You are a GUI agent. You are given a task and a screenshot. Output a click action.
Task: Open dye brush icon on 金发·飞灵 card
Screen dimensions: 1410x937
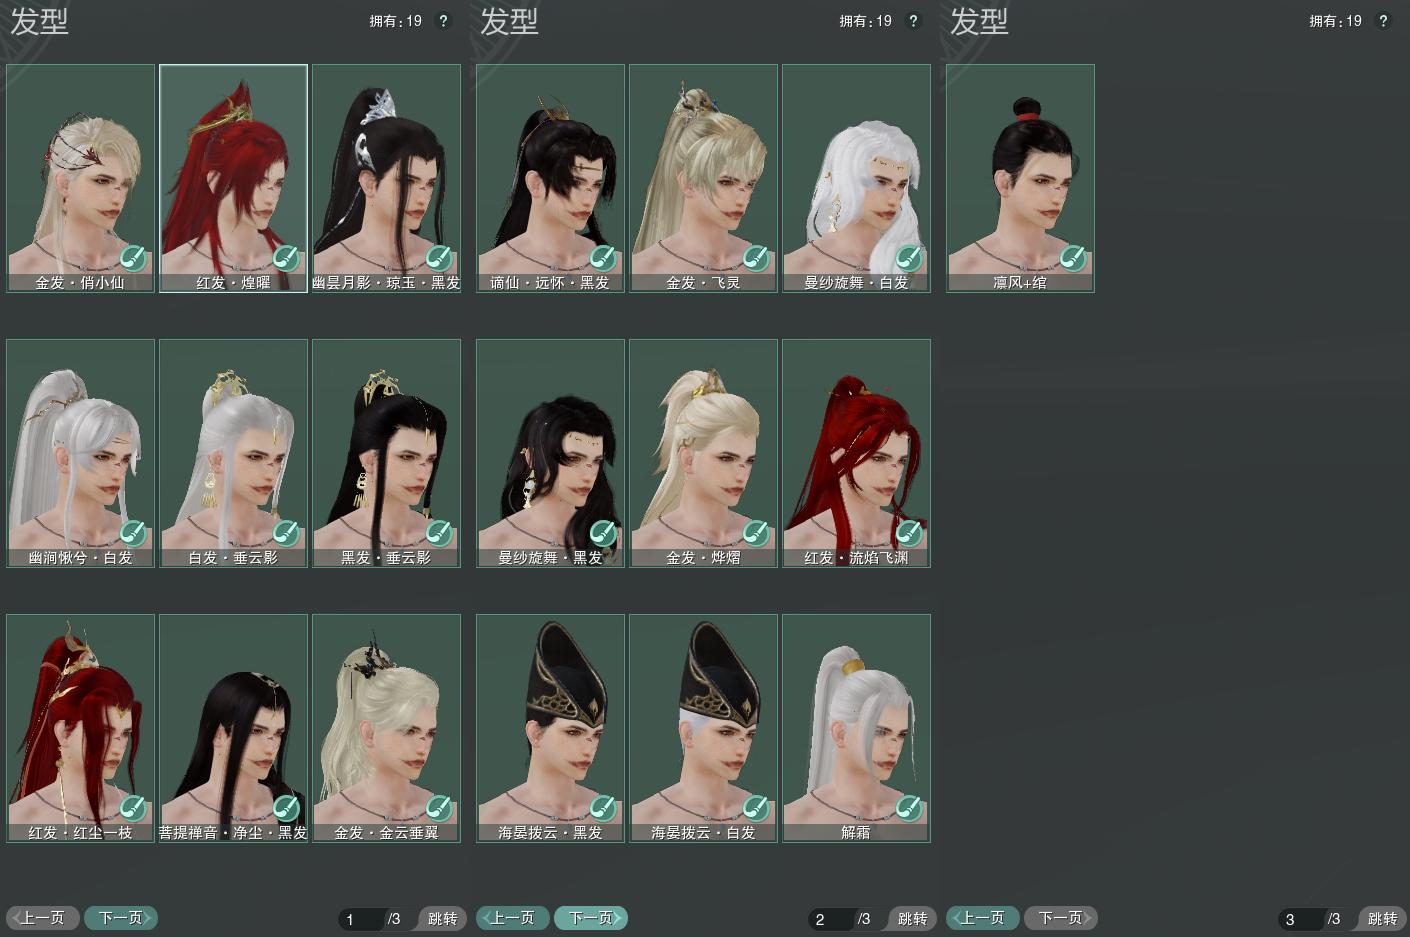pos(755,259)
